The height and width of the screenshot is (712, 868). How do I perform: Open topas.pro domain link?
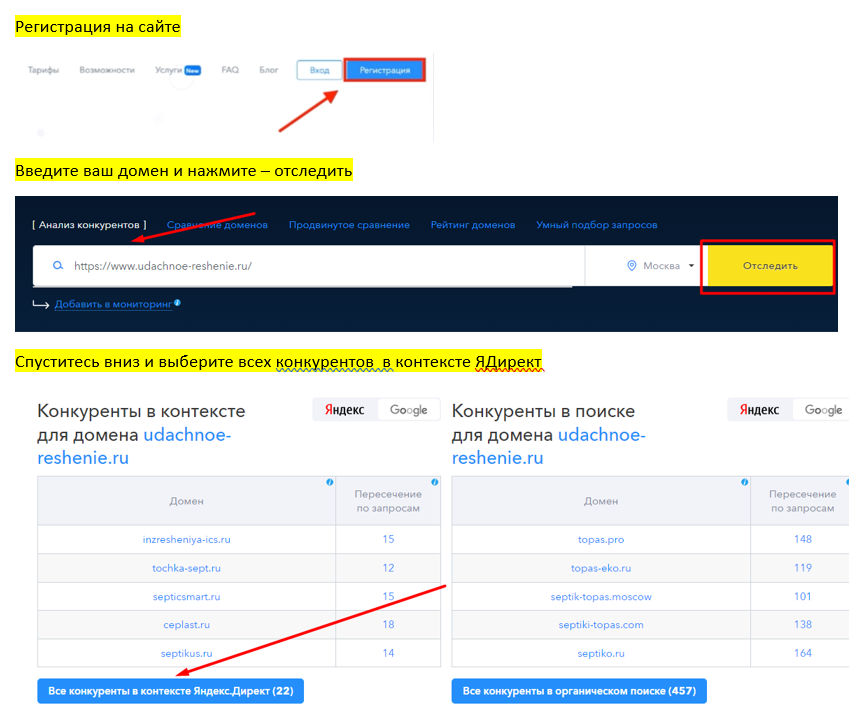pos(601,539)
